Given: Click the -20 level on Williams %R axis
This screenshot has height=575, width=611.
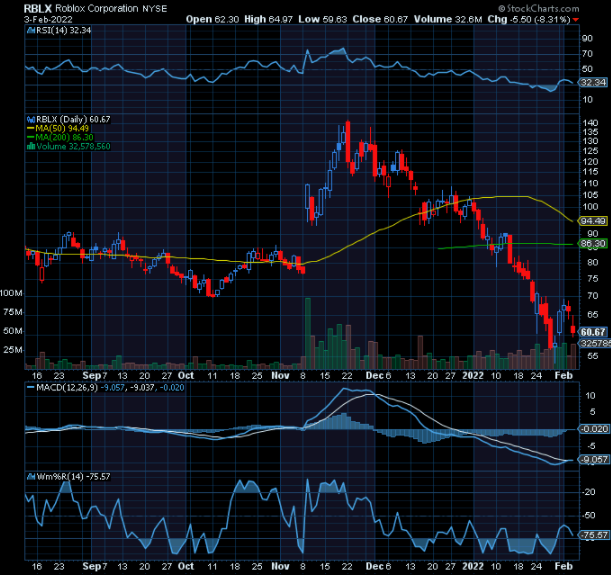Looking at the screenshot, I should [588, 492].
